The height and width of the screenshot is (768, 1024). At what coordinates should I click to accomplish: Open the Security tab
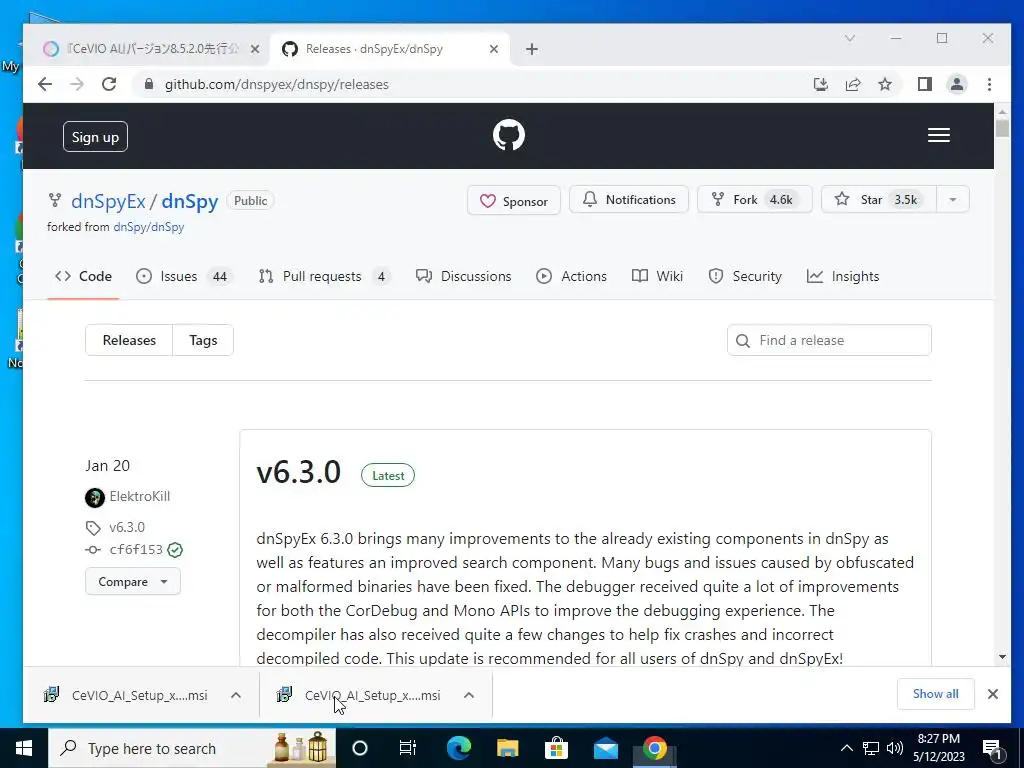tap(745, 276)
